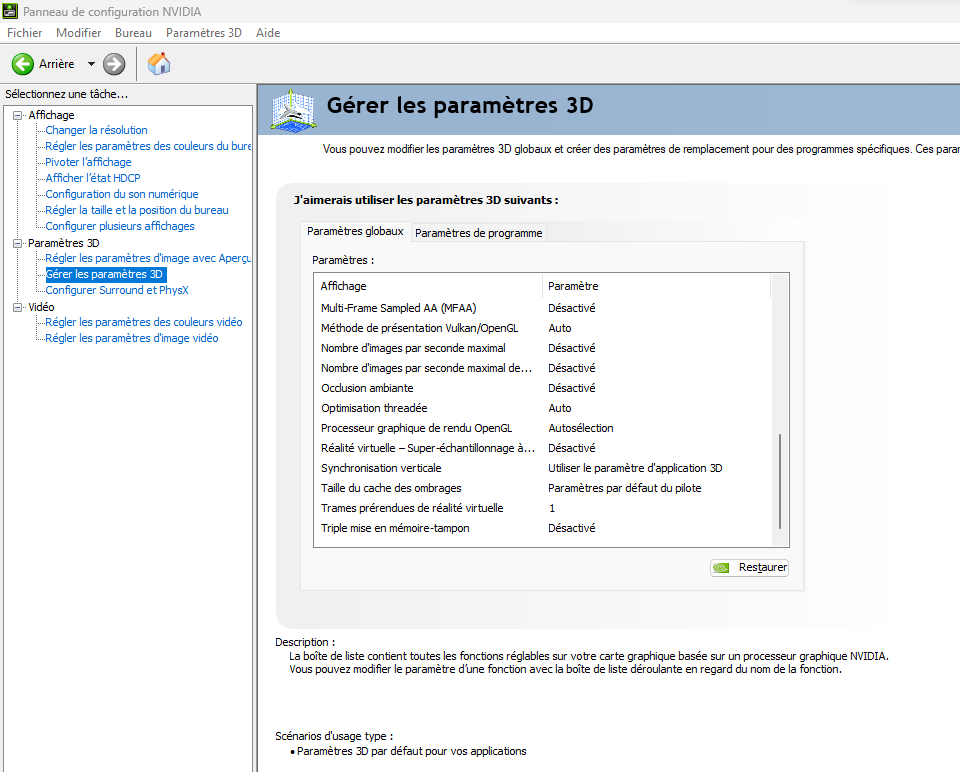Click the forward navigation arrow icon
Viewport: 960px width, 772px height.
point(114,64)
